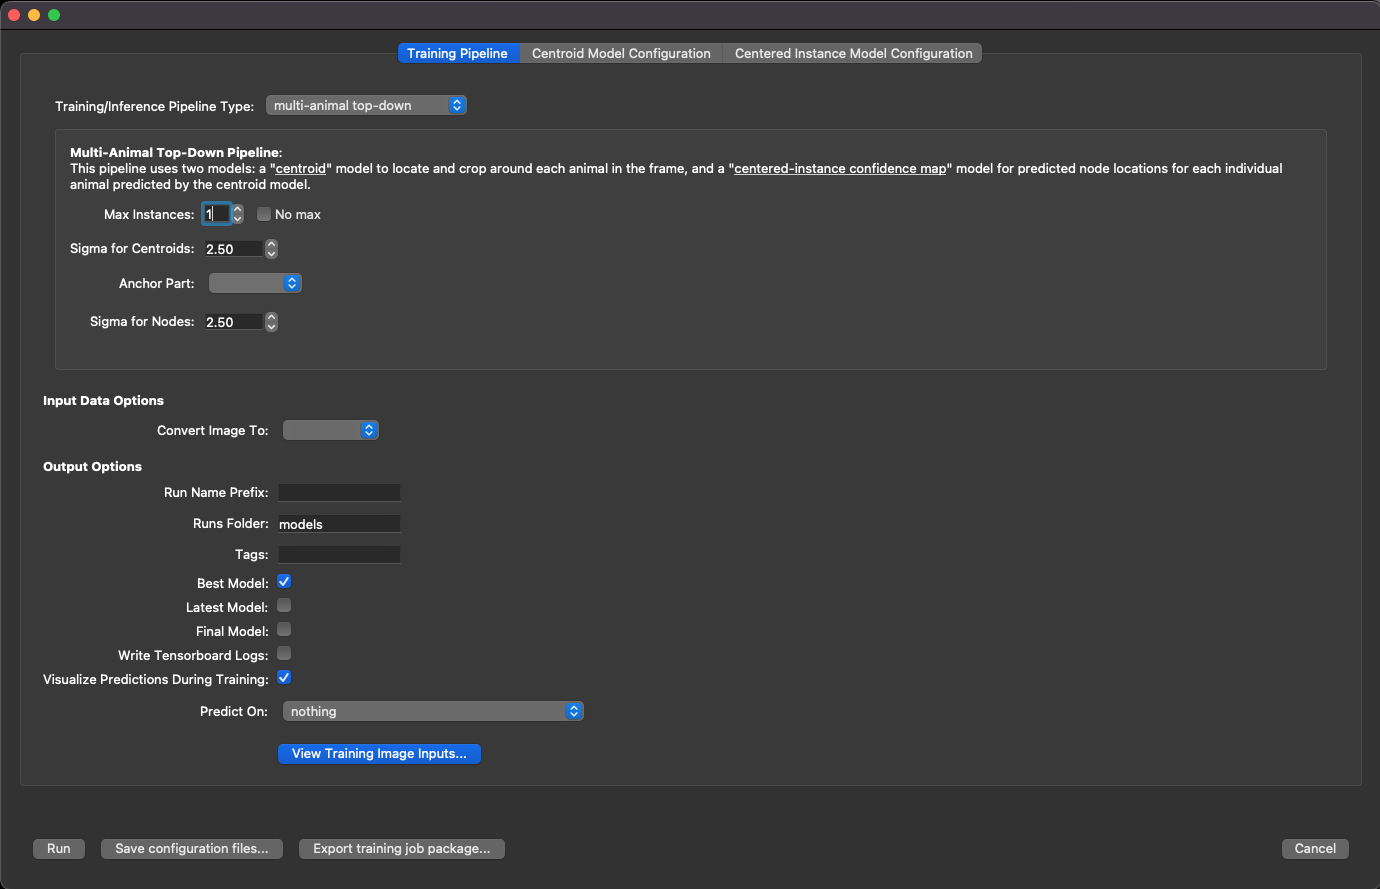The width and height of the screenshot is (1380, 889).
Task: Open the Convert Image To dropdown
Action: coord(331,431)
